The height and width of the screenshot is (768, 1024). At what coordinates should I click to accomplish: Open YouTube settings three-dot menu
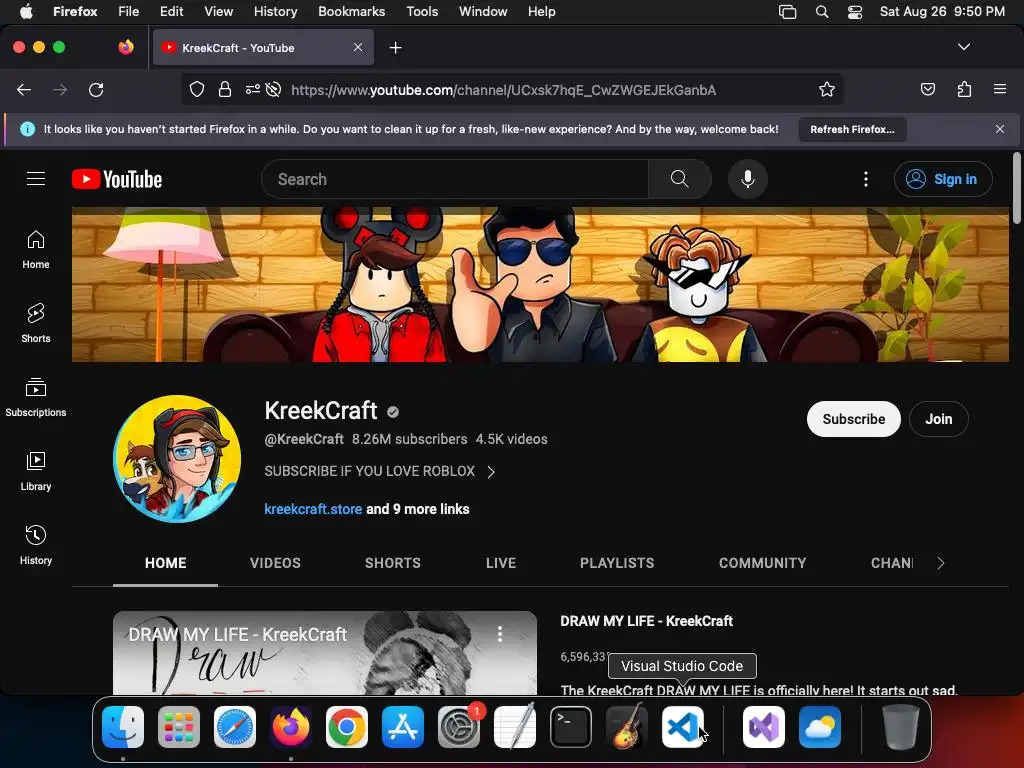(x=866, y=179)
